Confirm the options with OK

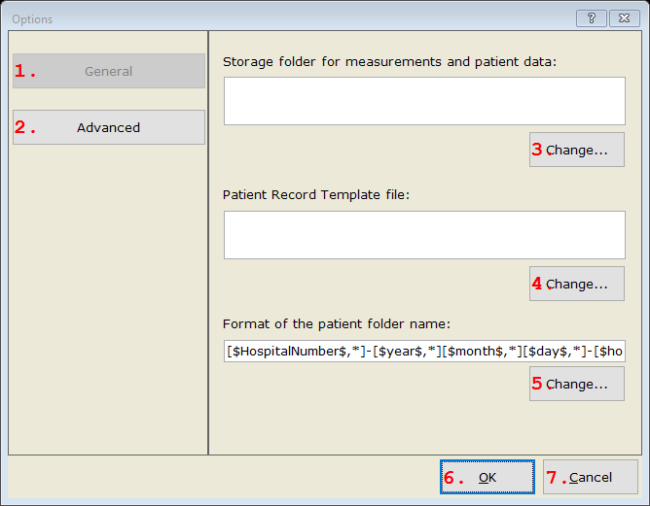click(x=487, y=477)
